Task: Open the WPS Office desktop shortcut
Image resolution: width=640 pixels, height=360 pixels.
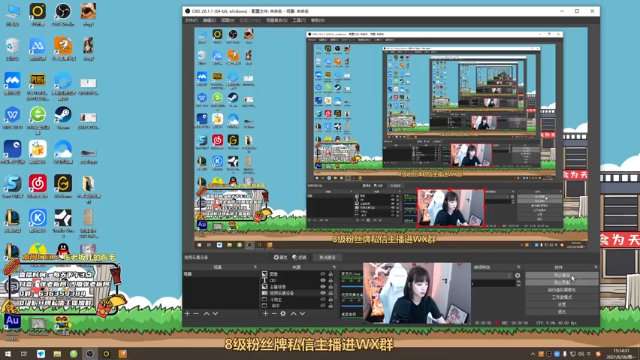Action: tap(12, 118)
